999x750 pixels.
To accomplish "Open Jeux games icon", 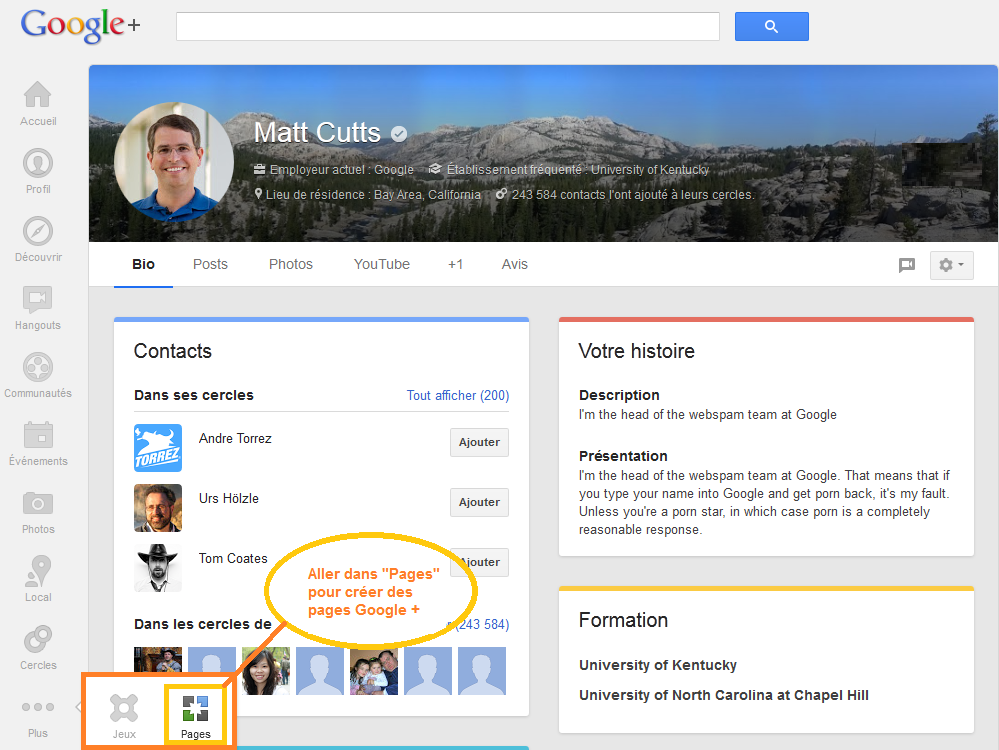I will click(124, 711).
